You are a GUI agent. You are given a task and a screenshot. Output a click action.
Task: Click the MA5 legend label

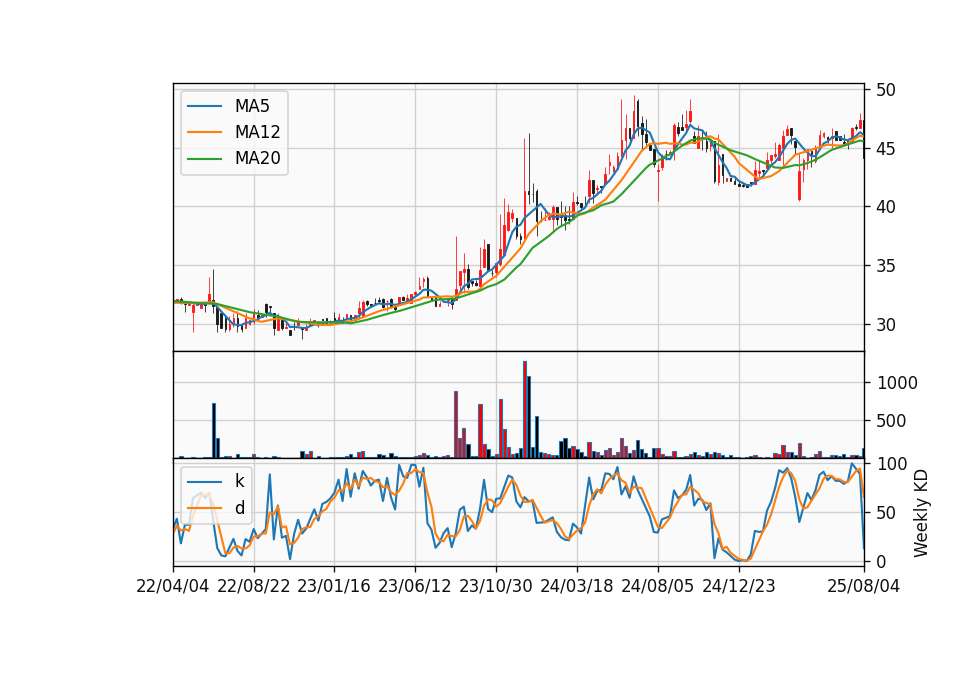coord(252,106)
